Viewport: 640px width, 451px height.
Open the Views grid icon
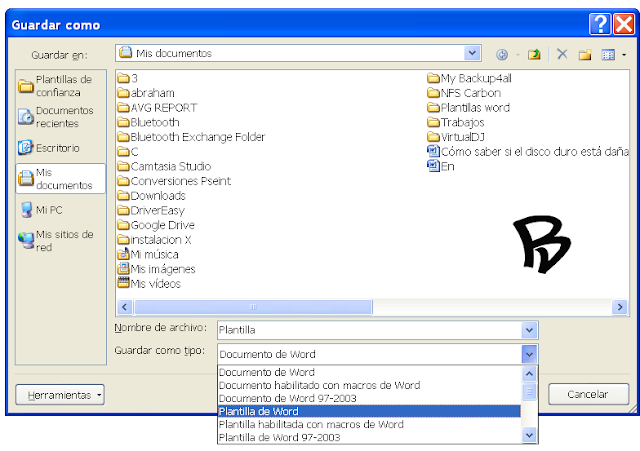[x=608, y=54]
